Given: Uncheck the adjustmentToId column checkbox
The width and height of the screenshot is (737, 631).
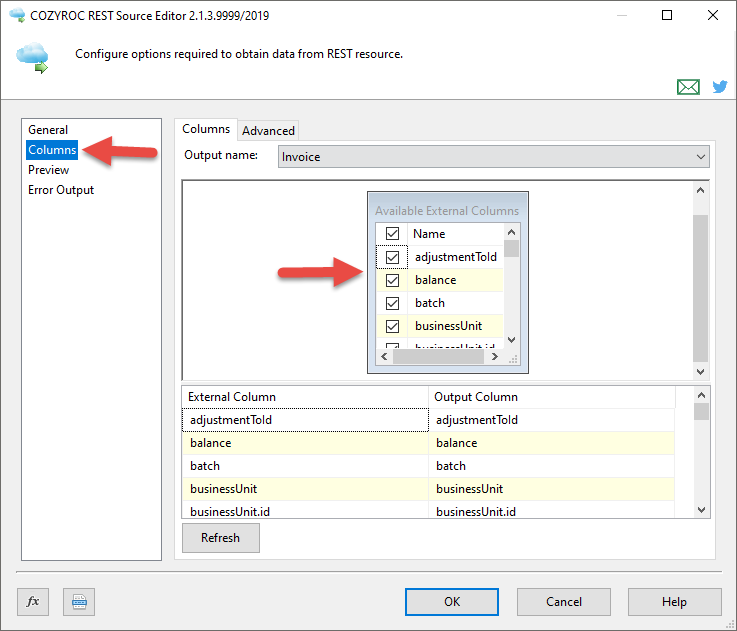Looking at the screenshot, I should point(392,257).
